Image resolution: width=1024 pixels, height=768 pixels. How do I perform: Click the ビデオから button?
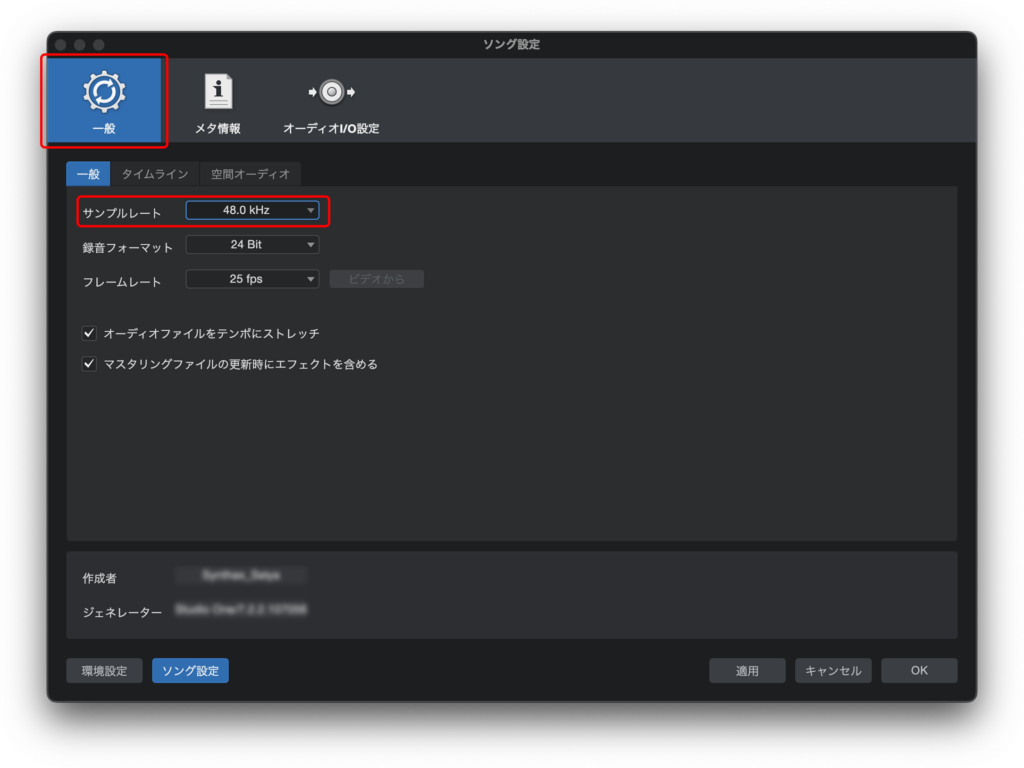[377, 279]
